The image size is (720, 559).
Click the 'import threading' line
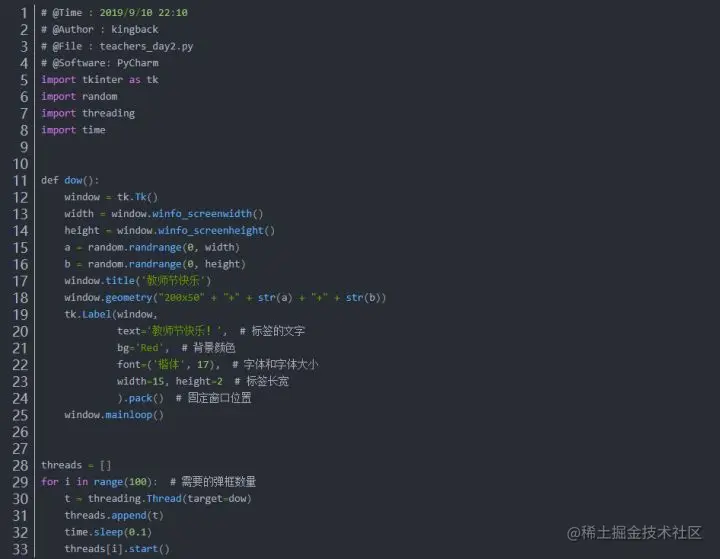[88, 113]
